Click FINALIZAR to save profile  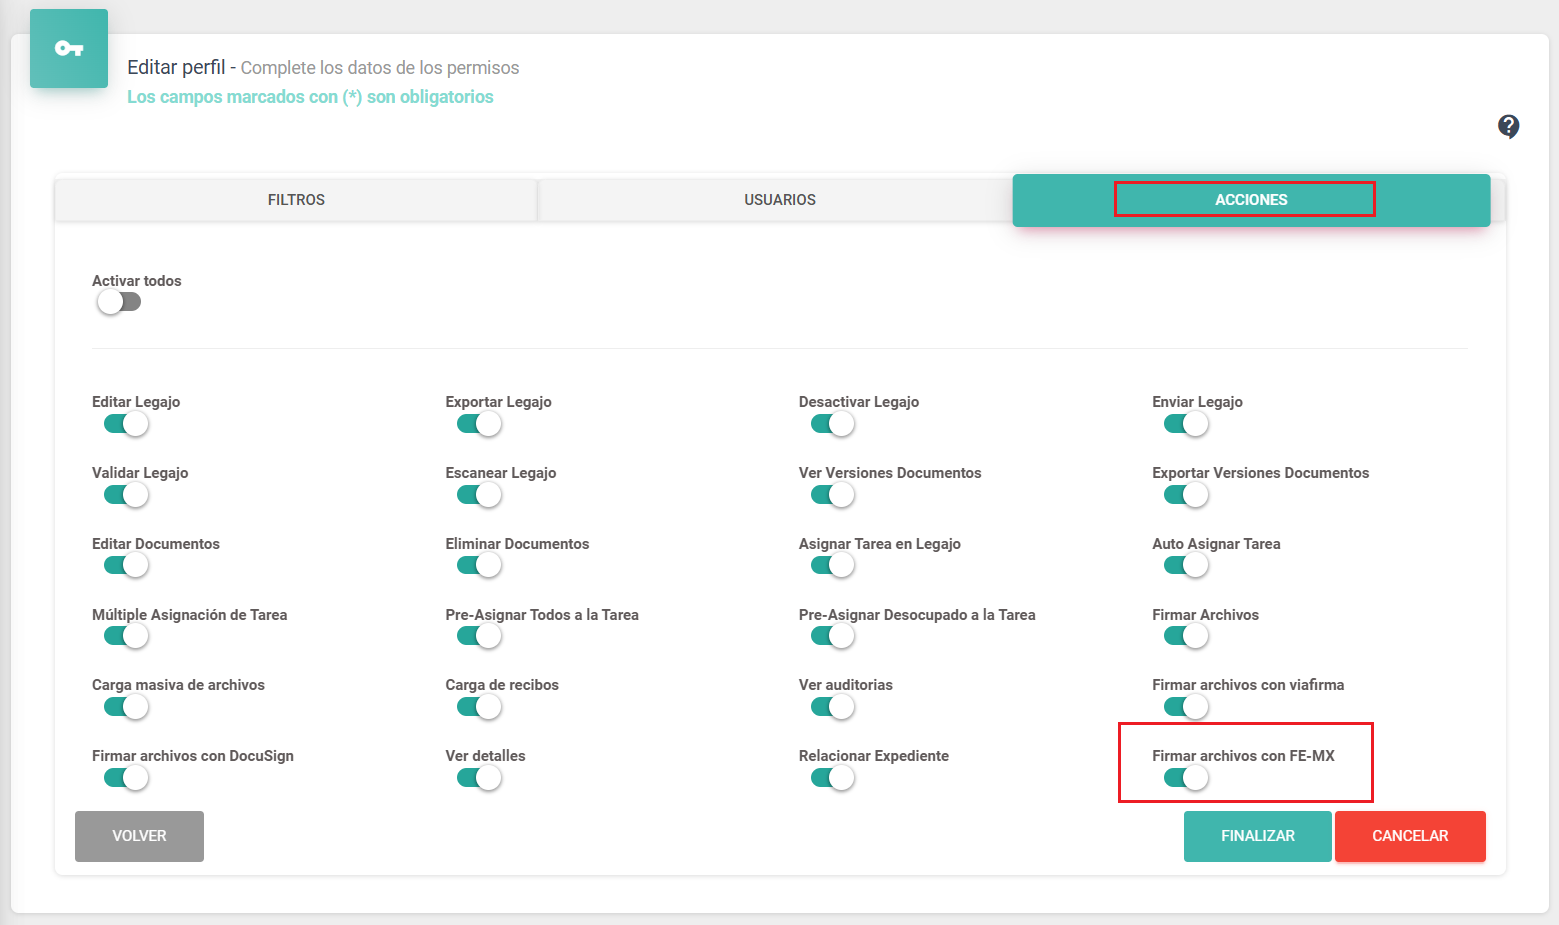[x=1258, y=836]
